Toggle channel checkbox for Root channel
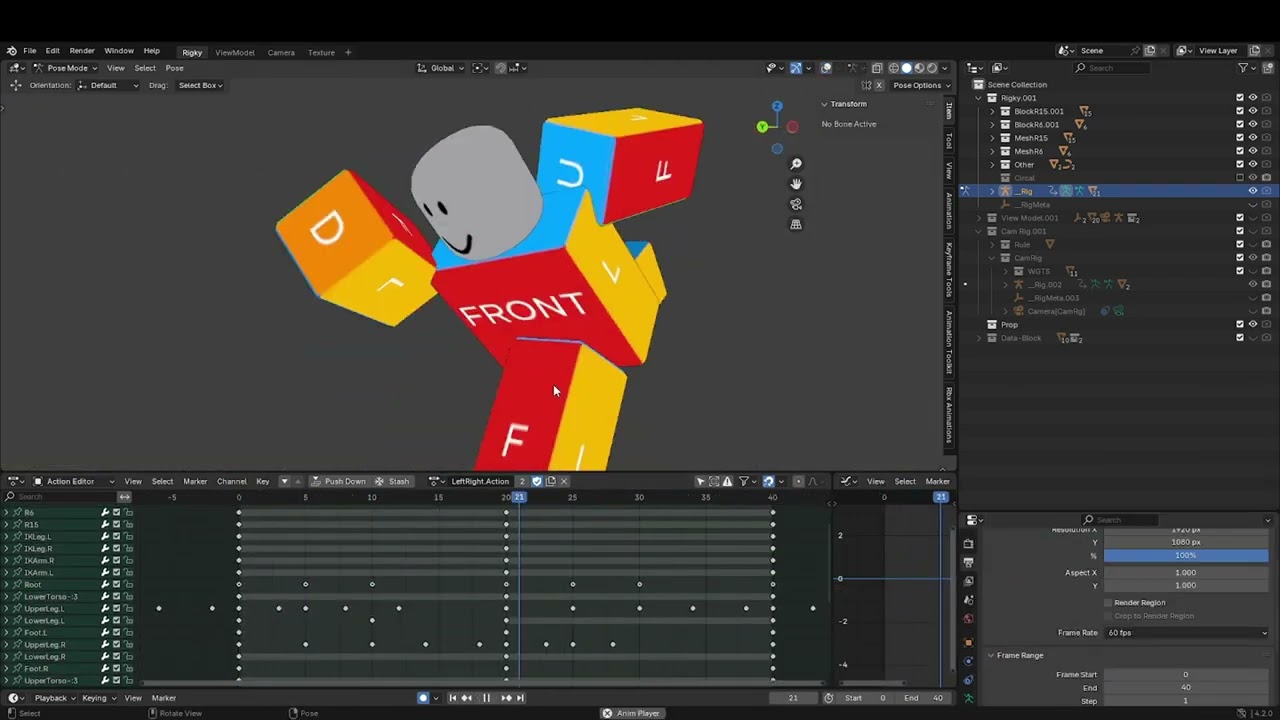 [116, 584]
